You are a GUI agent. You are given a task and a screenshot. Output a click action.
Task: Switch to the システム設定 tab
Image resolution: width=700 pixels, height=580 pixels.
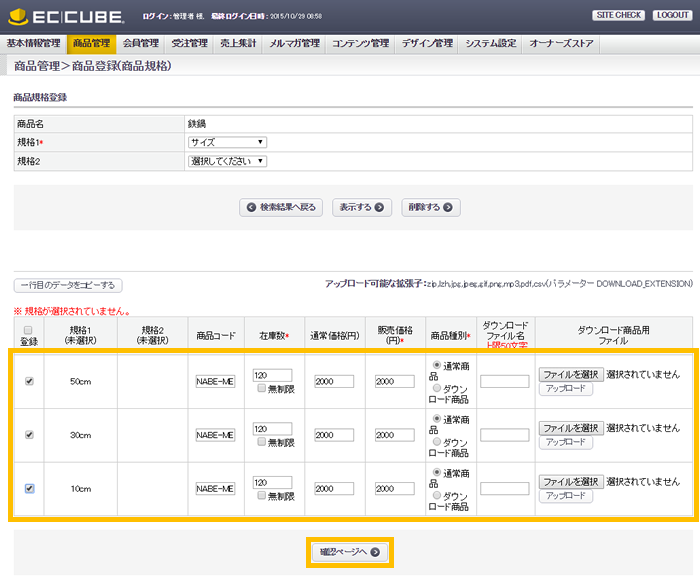point(491,44)
